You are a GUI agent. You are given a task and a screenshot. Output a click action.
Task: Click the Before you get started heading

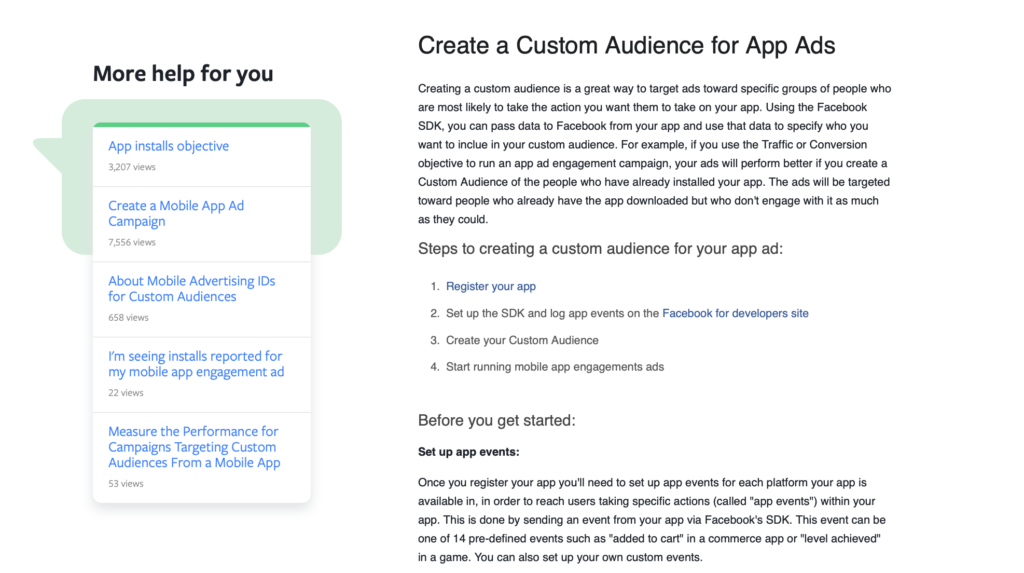point(496,420)
